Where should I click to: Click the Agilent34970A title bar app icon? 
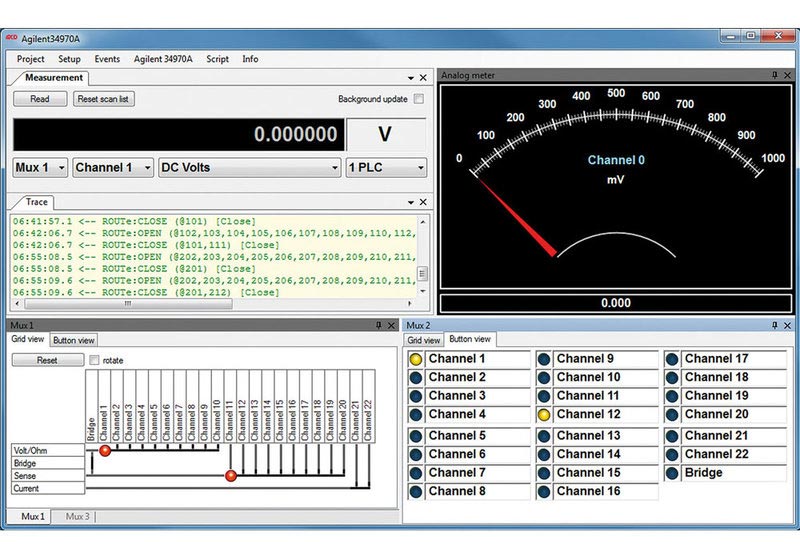click(x=11, y=38)
